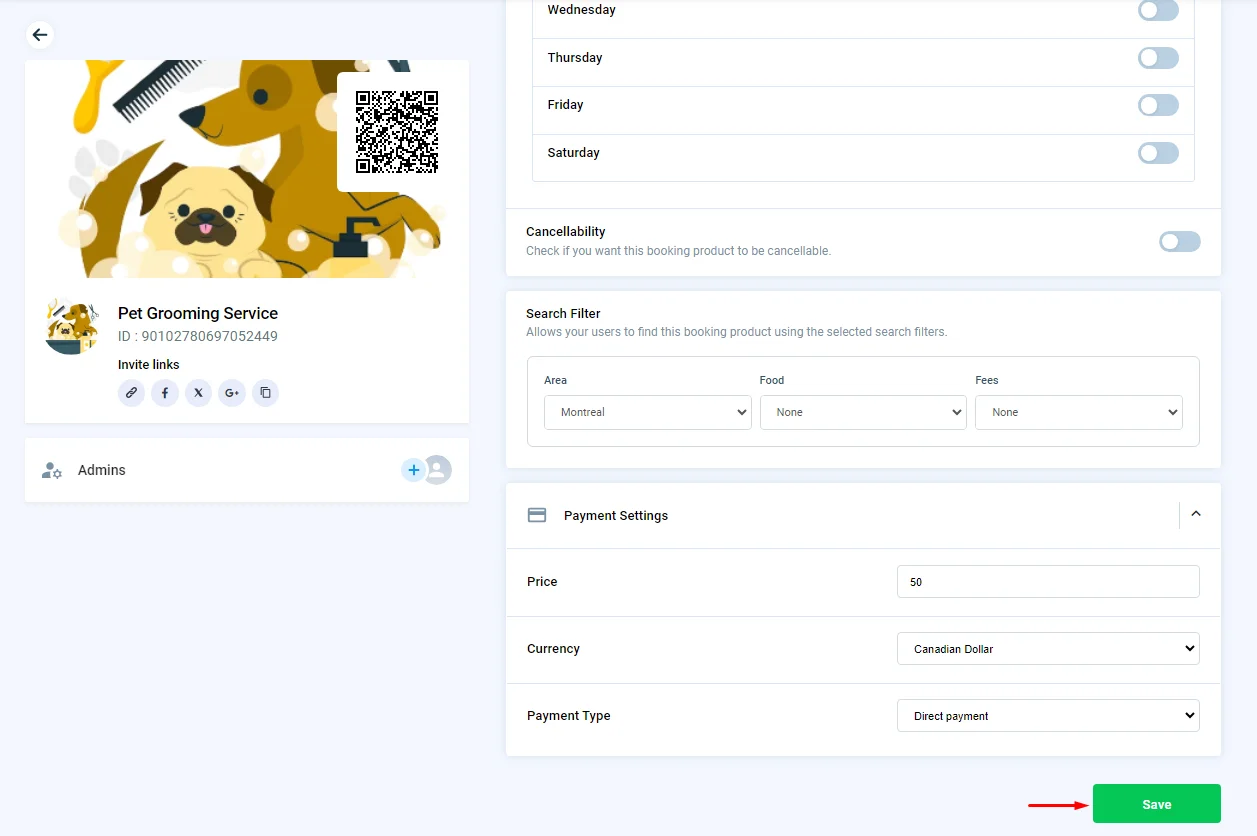The image size is (1257, 836).
Task: Collapse the Payment Settings section
Action: point(1195,514)
